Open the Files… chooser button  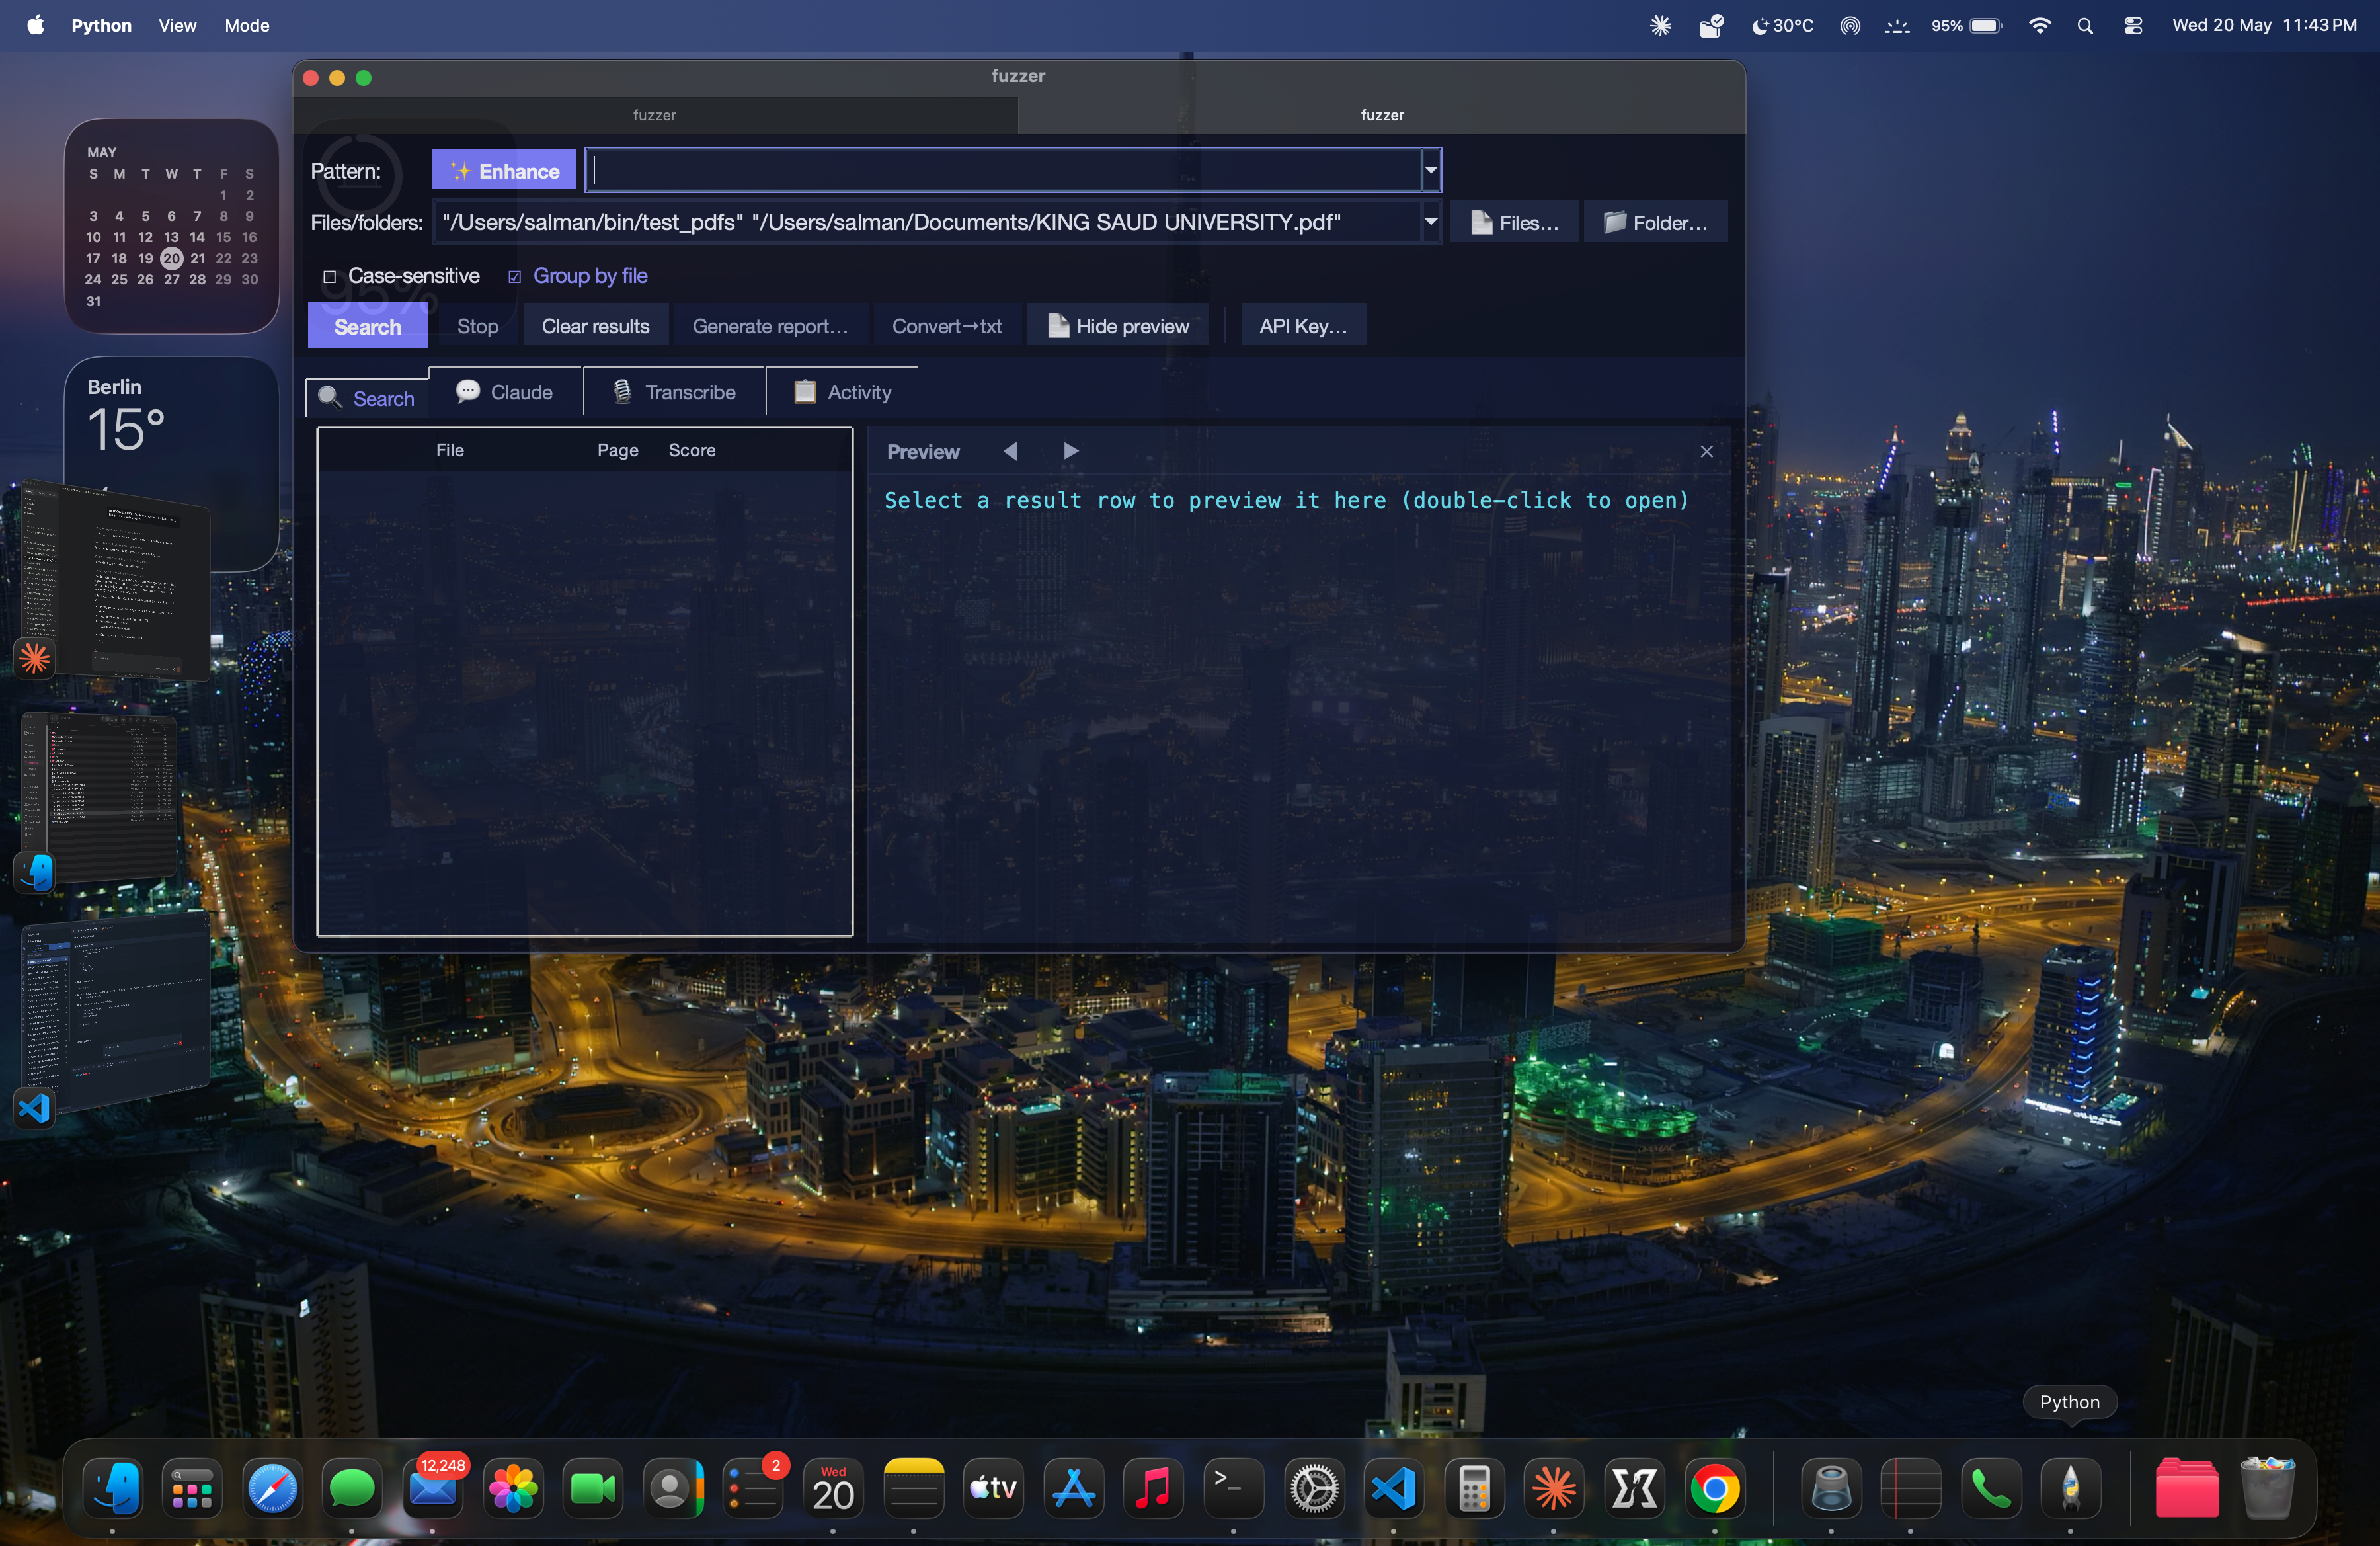(x=1514, y=222)
